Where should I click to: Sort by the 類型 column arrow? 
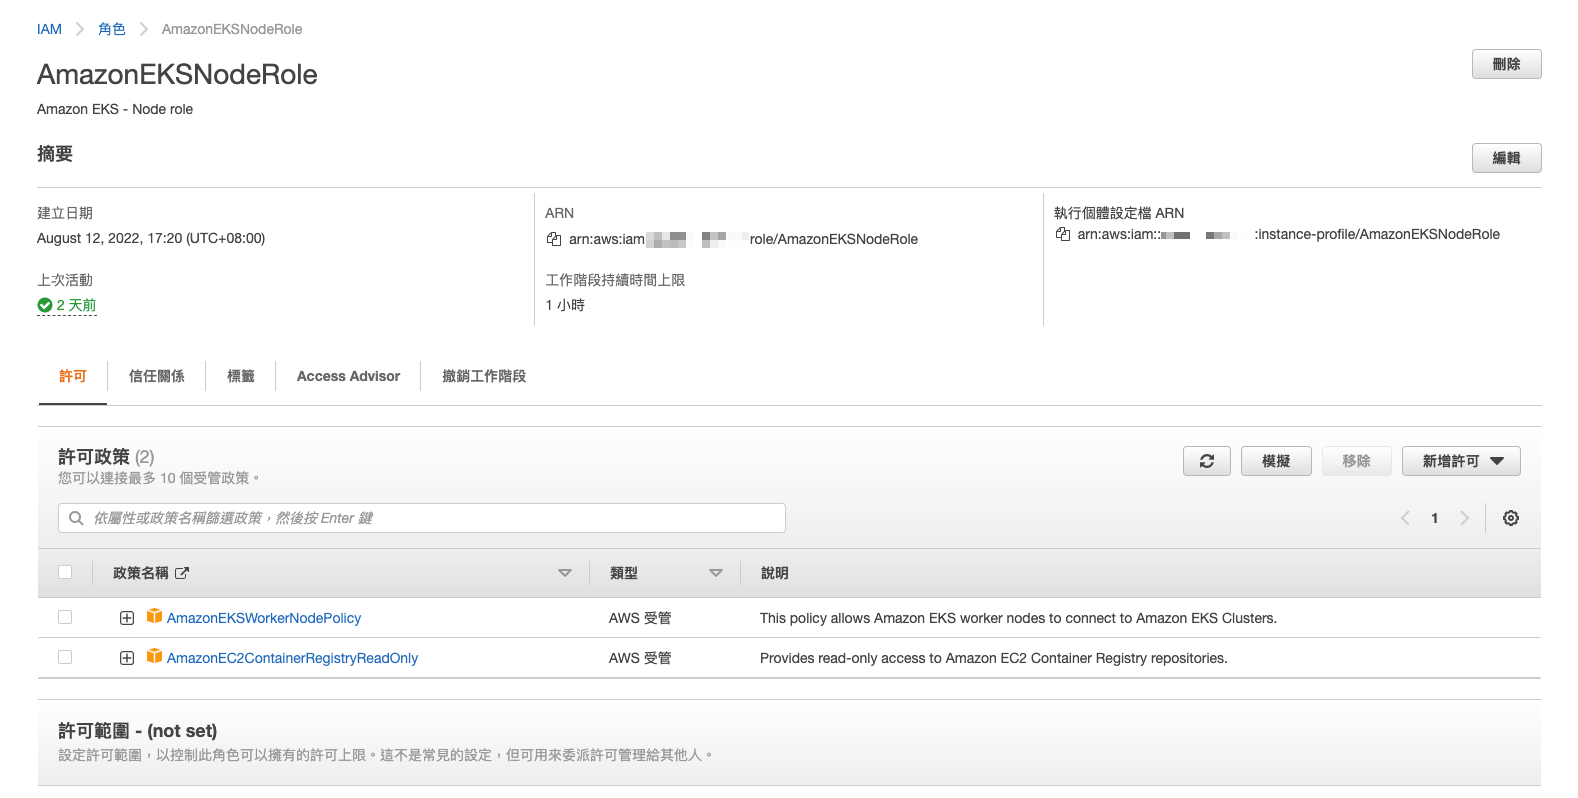point(716,573)
